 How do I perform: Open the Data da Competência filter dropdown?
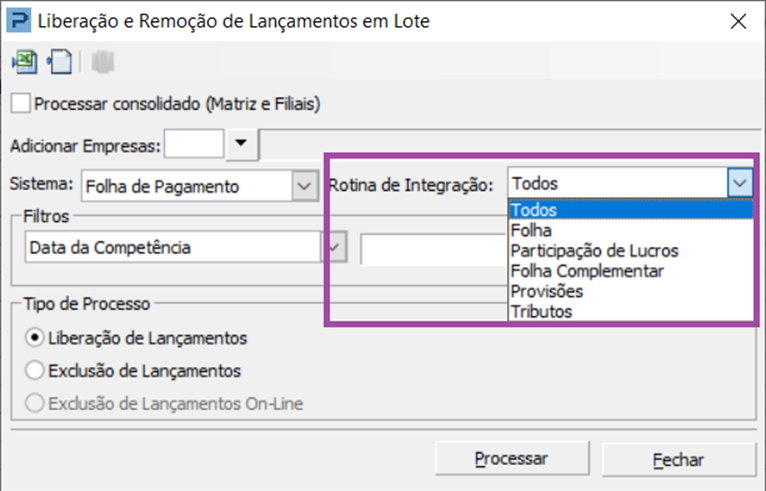(x=334, y=247)
